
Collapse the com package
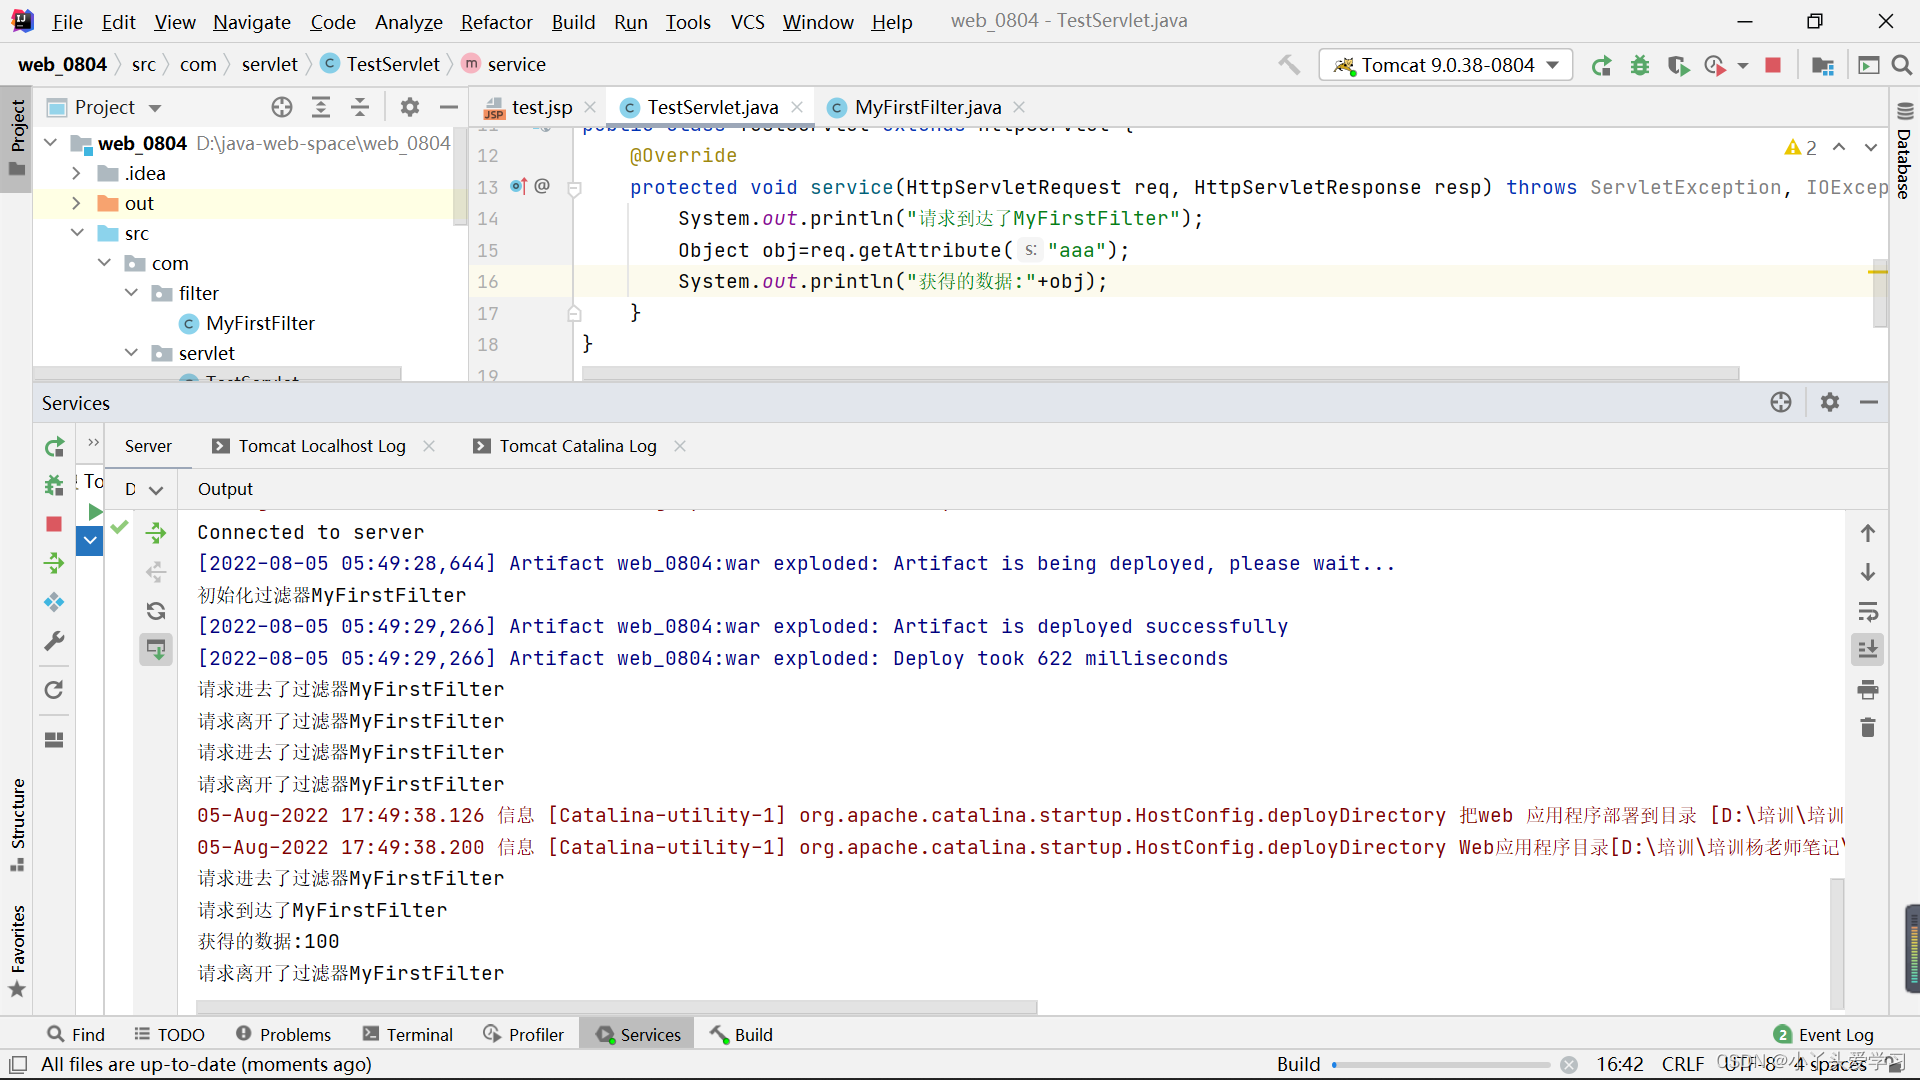coord(104,263)
